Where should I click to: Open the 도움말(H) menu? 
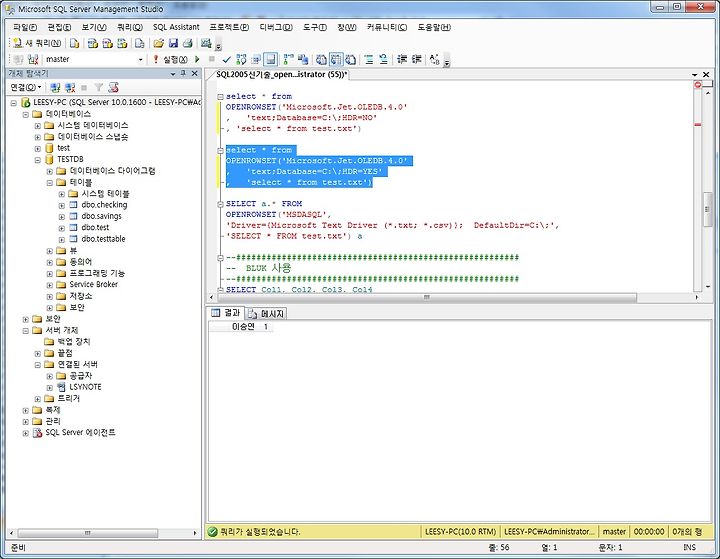click(x=434, y=27)
